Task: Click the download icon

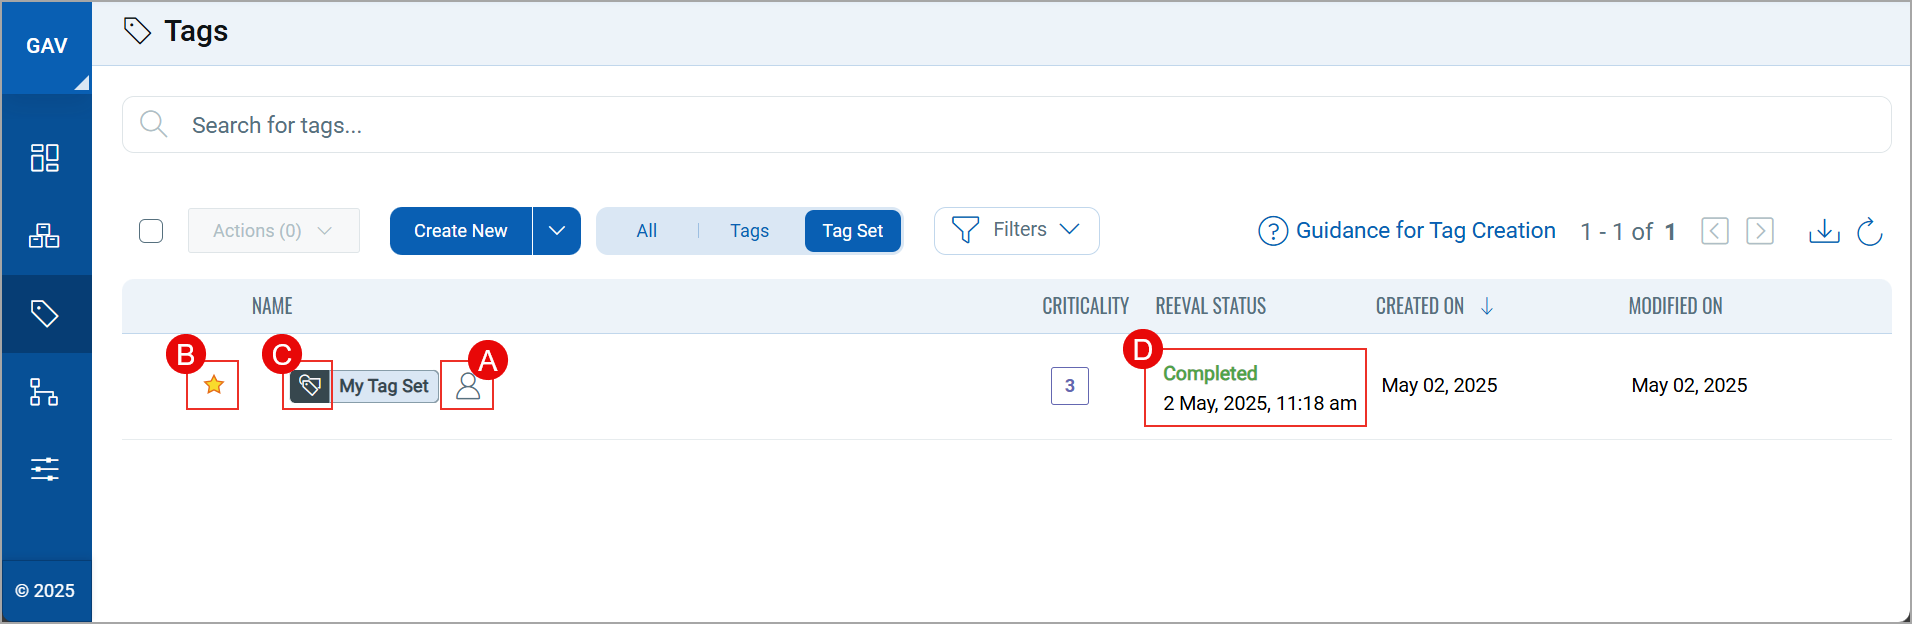Action: point(1824,231)
